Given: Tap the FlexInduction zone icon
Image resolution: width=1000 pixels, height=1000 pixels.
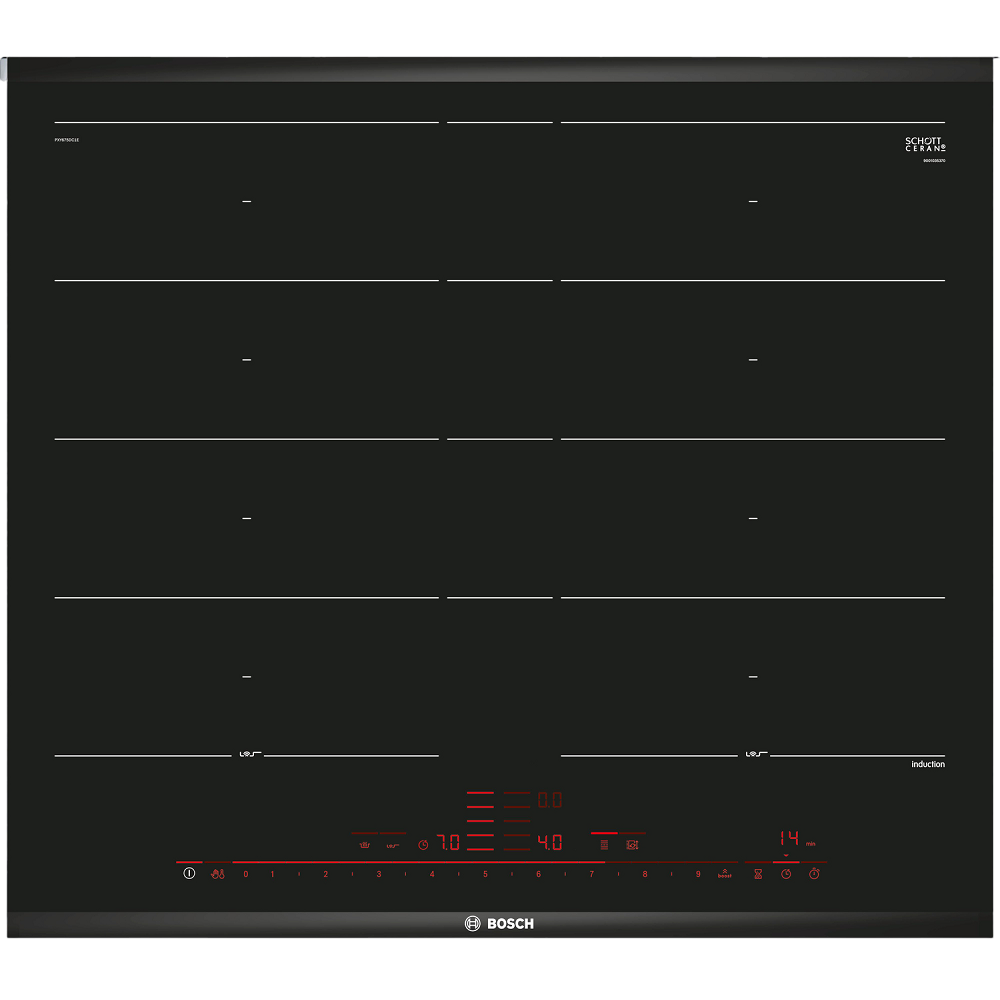Looking at the screenshot, I should point(604,844).
